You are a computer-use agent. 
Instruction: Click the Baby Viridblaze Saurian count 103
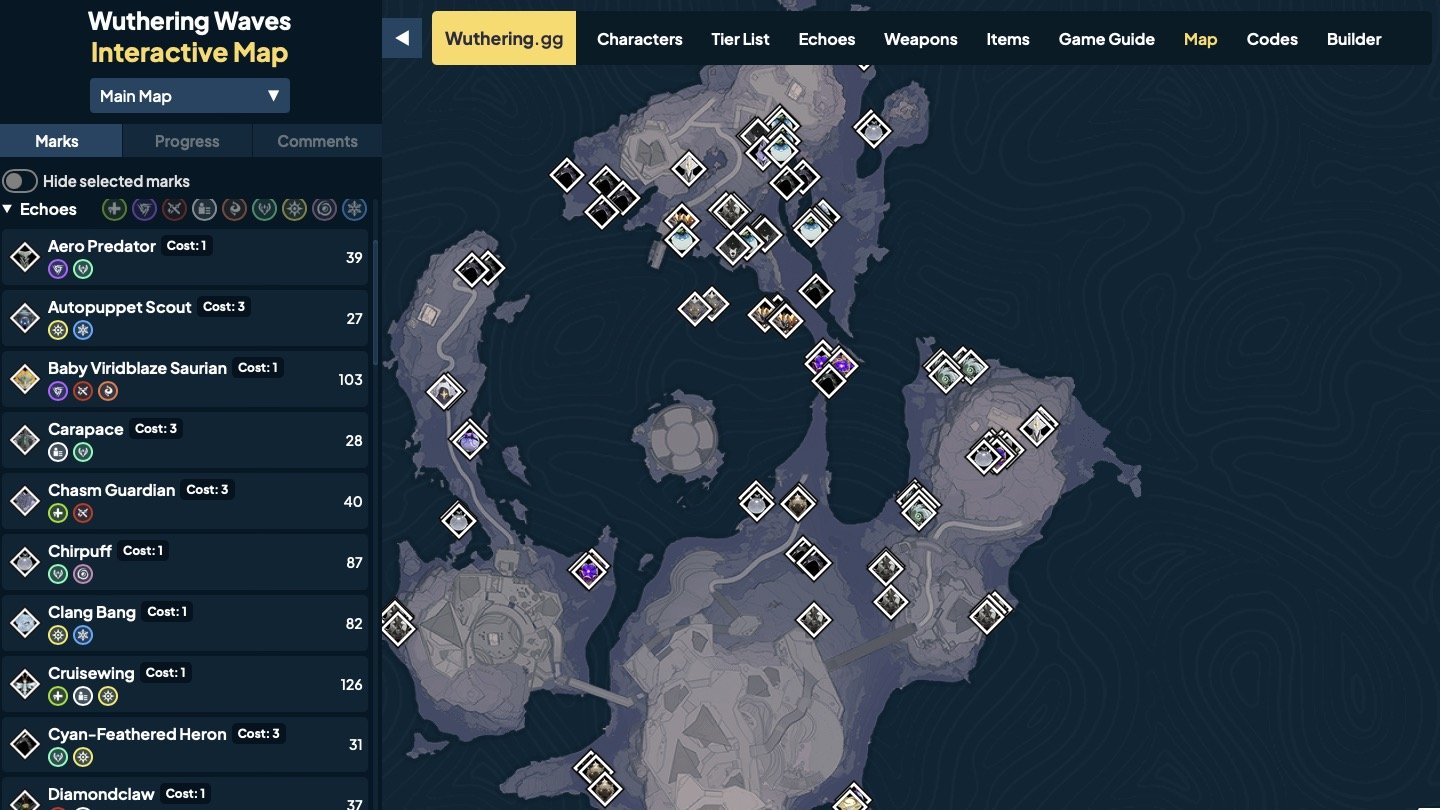(x=351, y=380)
